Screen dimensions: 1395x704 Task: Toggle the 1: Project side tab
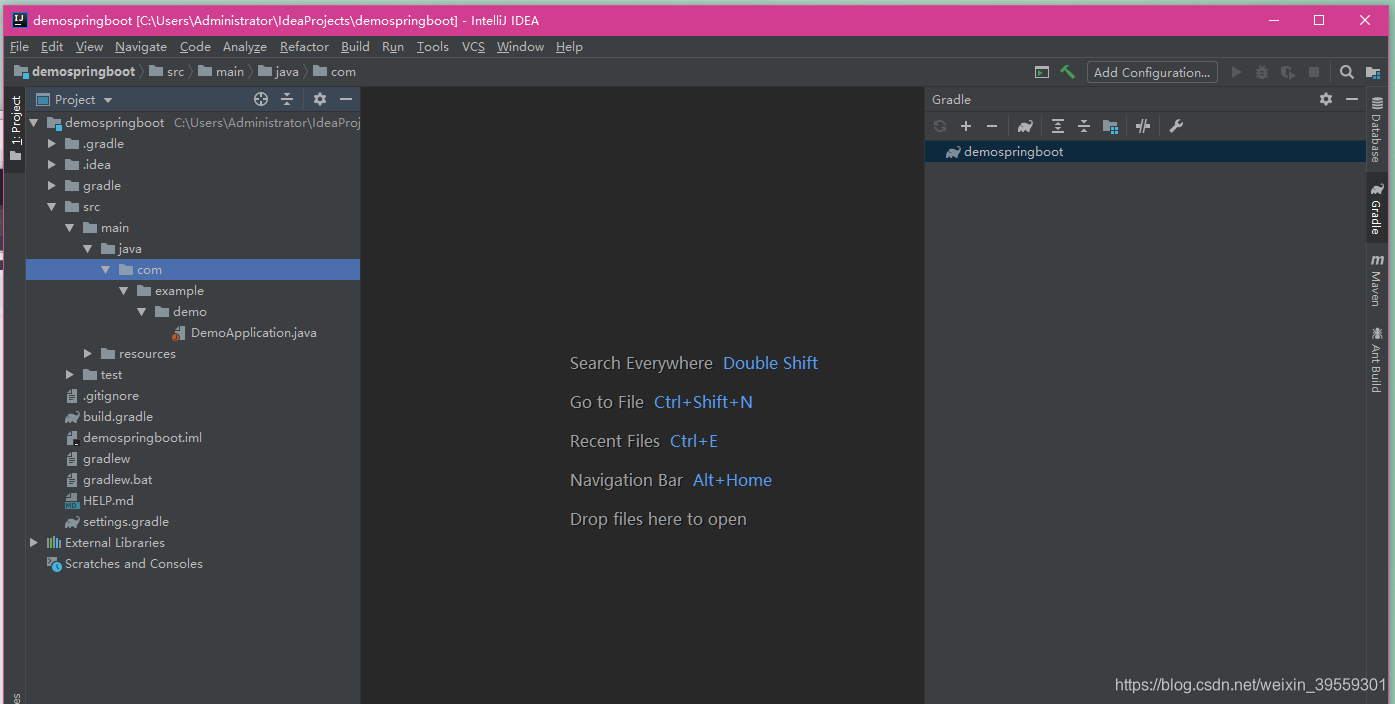(x=15, y=130)
